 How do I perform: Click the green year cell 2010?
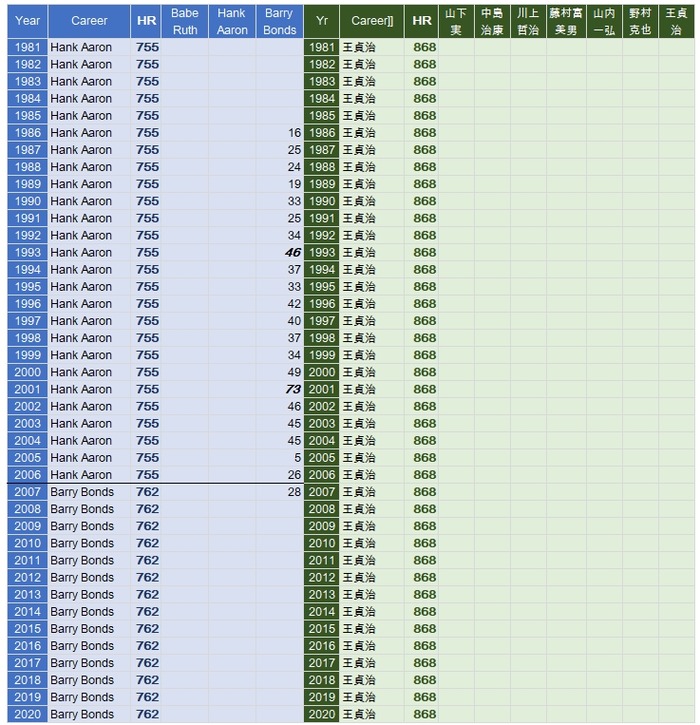(322, 543)
